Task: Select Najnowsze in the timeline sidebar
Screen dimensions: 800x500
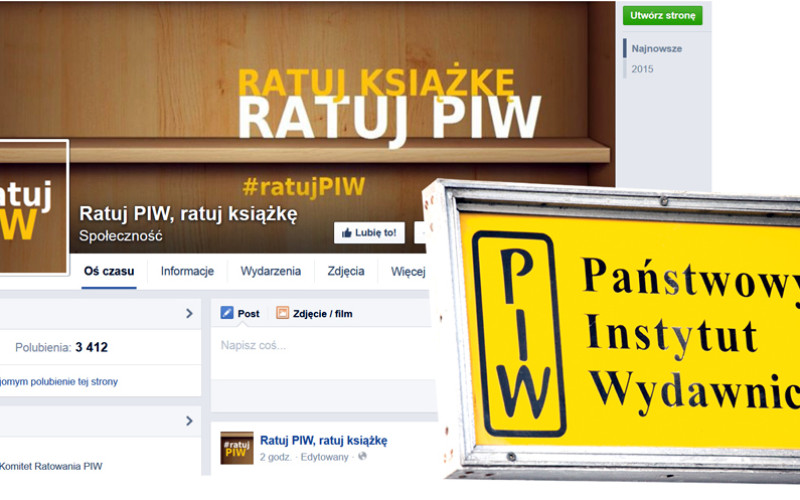Action: pos(657,49)
